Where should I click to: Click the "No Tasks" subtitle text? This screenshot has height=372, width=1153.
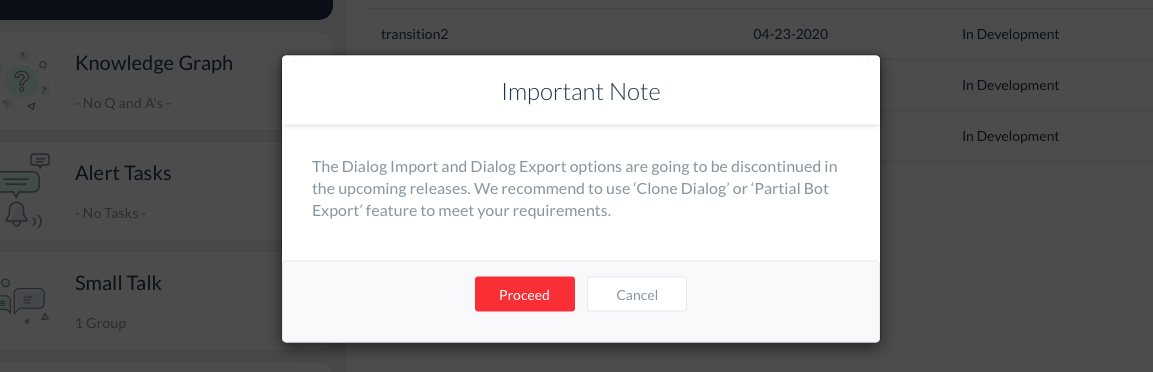110,213
